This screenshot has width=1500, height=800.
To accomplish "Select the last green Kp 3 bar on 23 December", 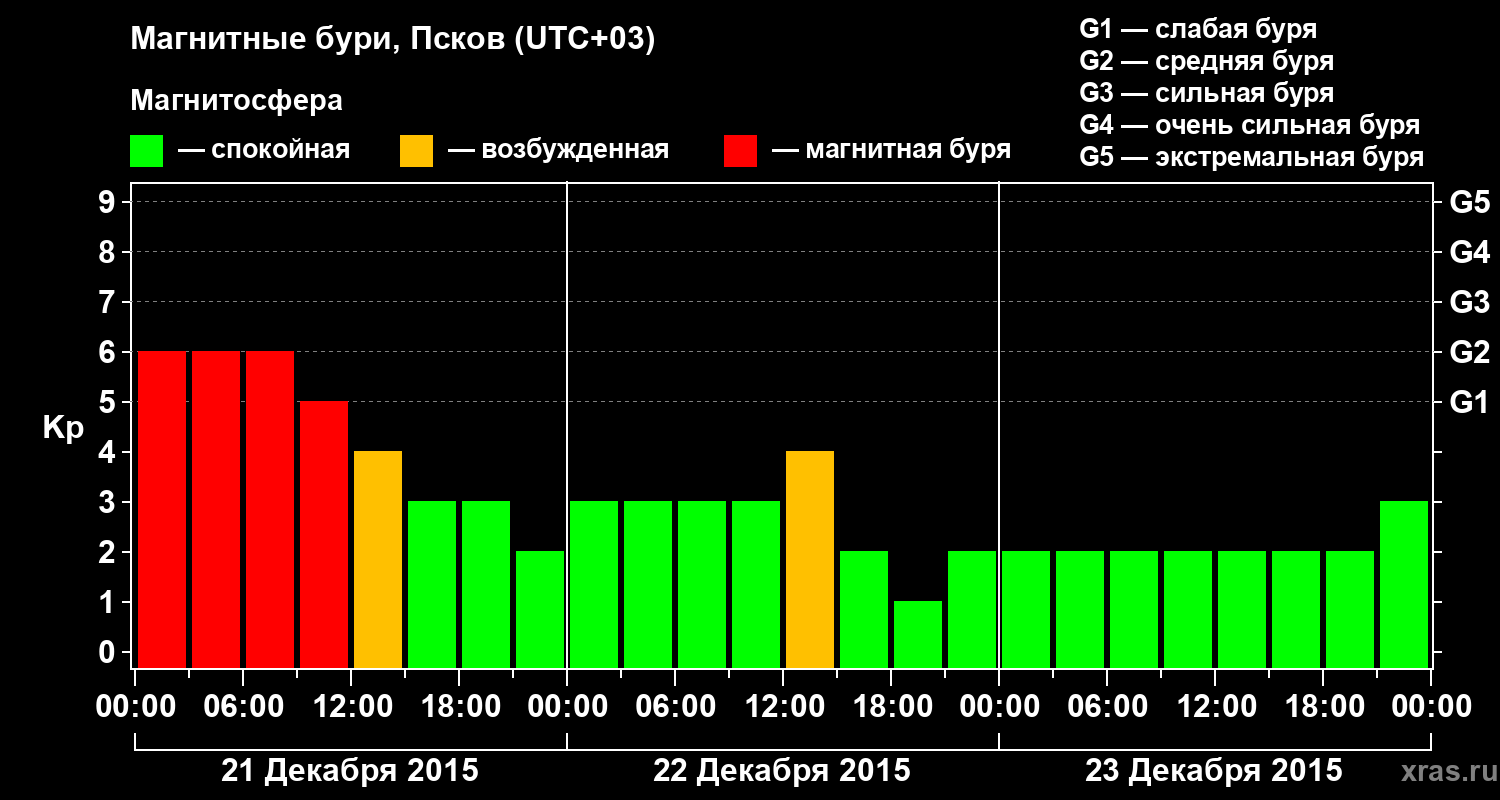I will 1404,585.
